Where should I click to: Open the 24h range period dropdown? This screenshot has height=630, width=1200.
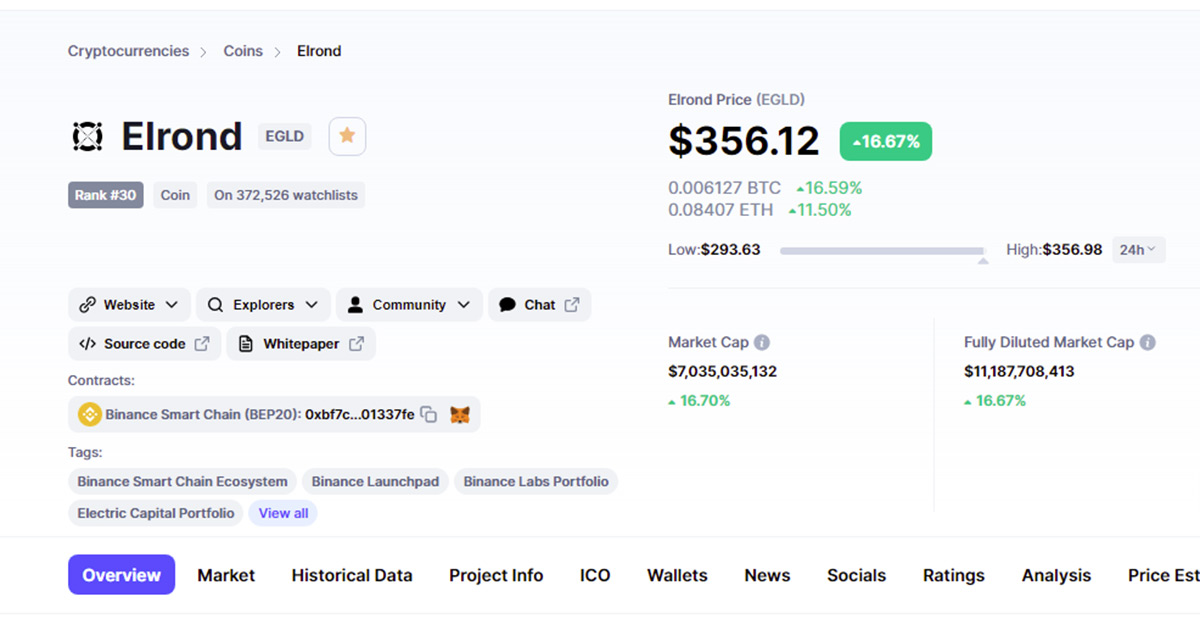(x=1138, y=250)
